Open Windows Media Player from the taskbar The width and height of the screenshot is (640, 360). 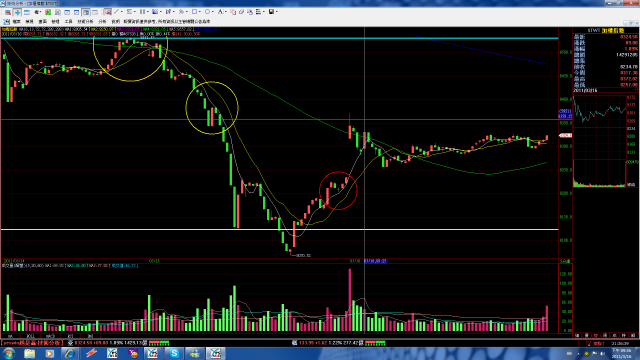pos(49,353)
